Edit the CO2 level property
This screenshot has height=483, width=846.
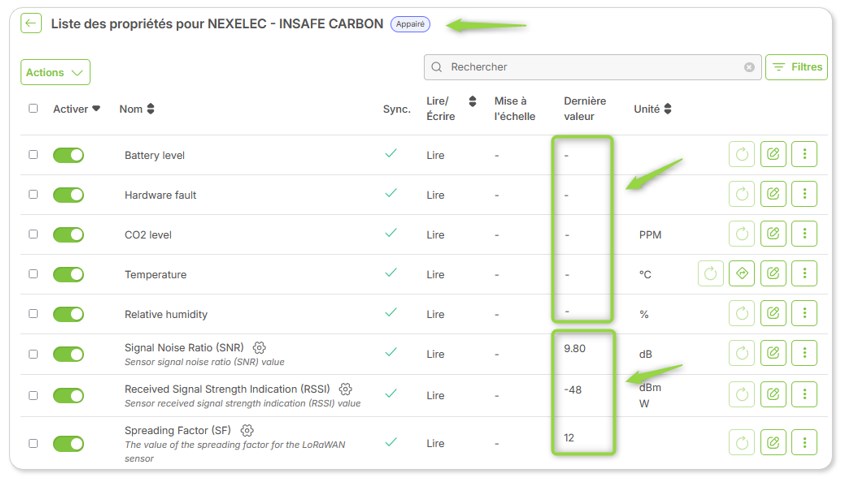[x=773, y=234]
